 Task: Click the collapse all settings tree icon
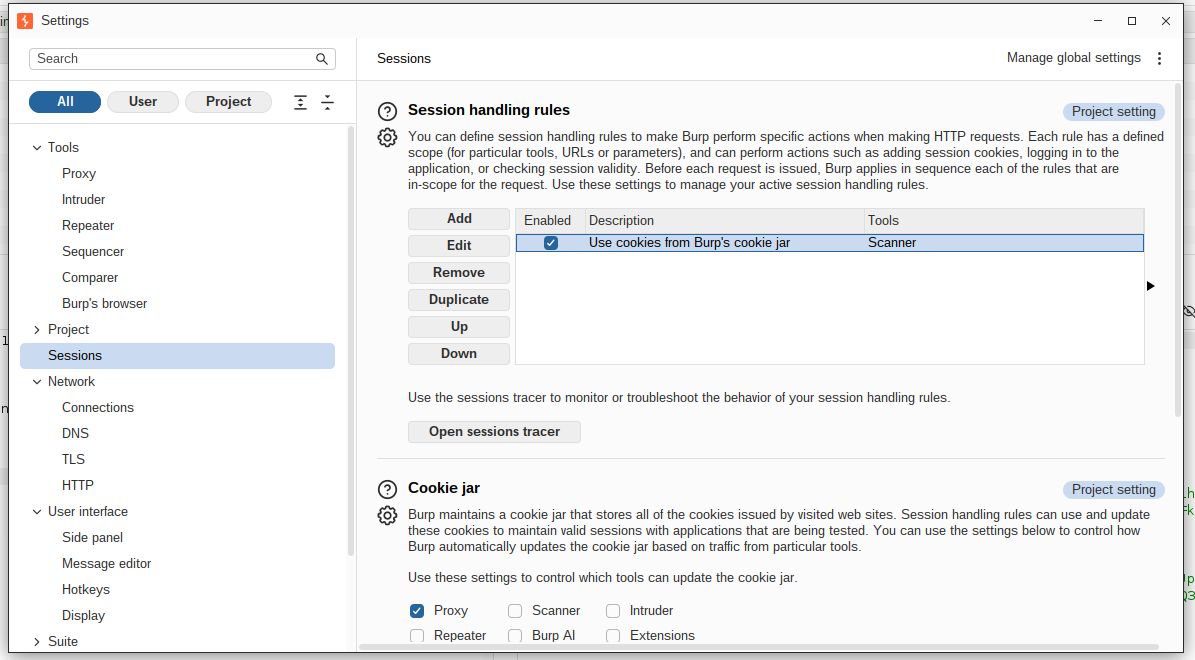(328, 102)
